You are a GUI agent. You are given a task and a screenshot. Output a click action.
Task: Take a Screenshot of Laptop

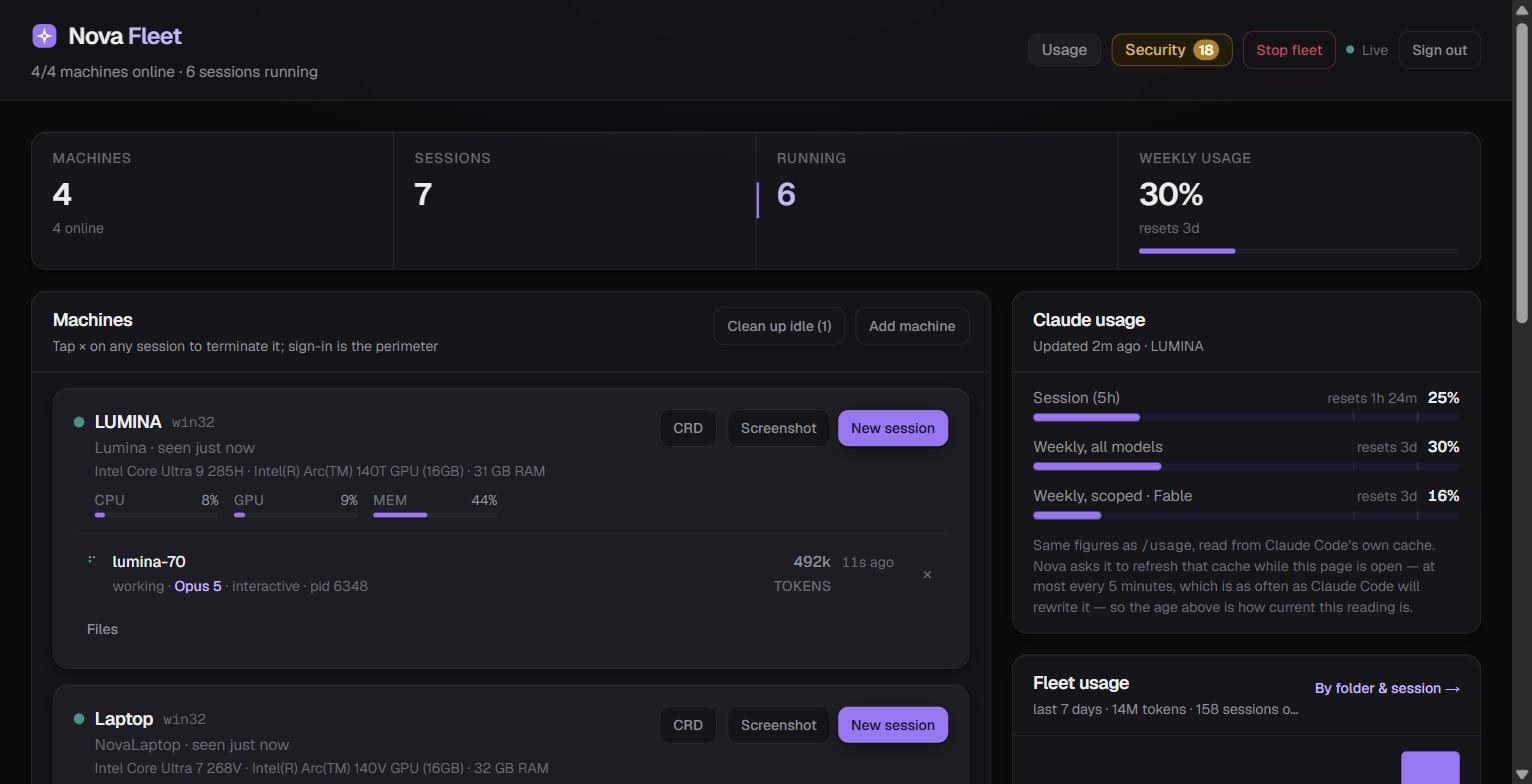(778, 725)
